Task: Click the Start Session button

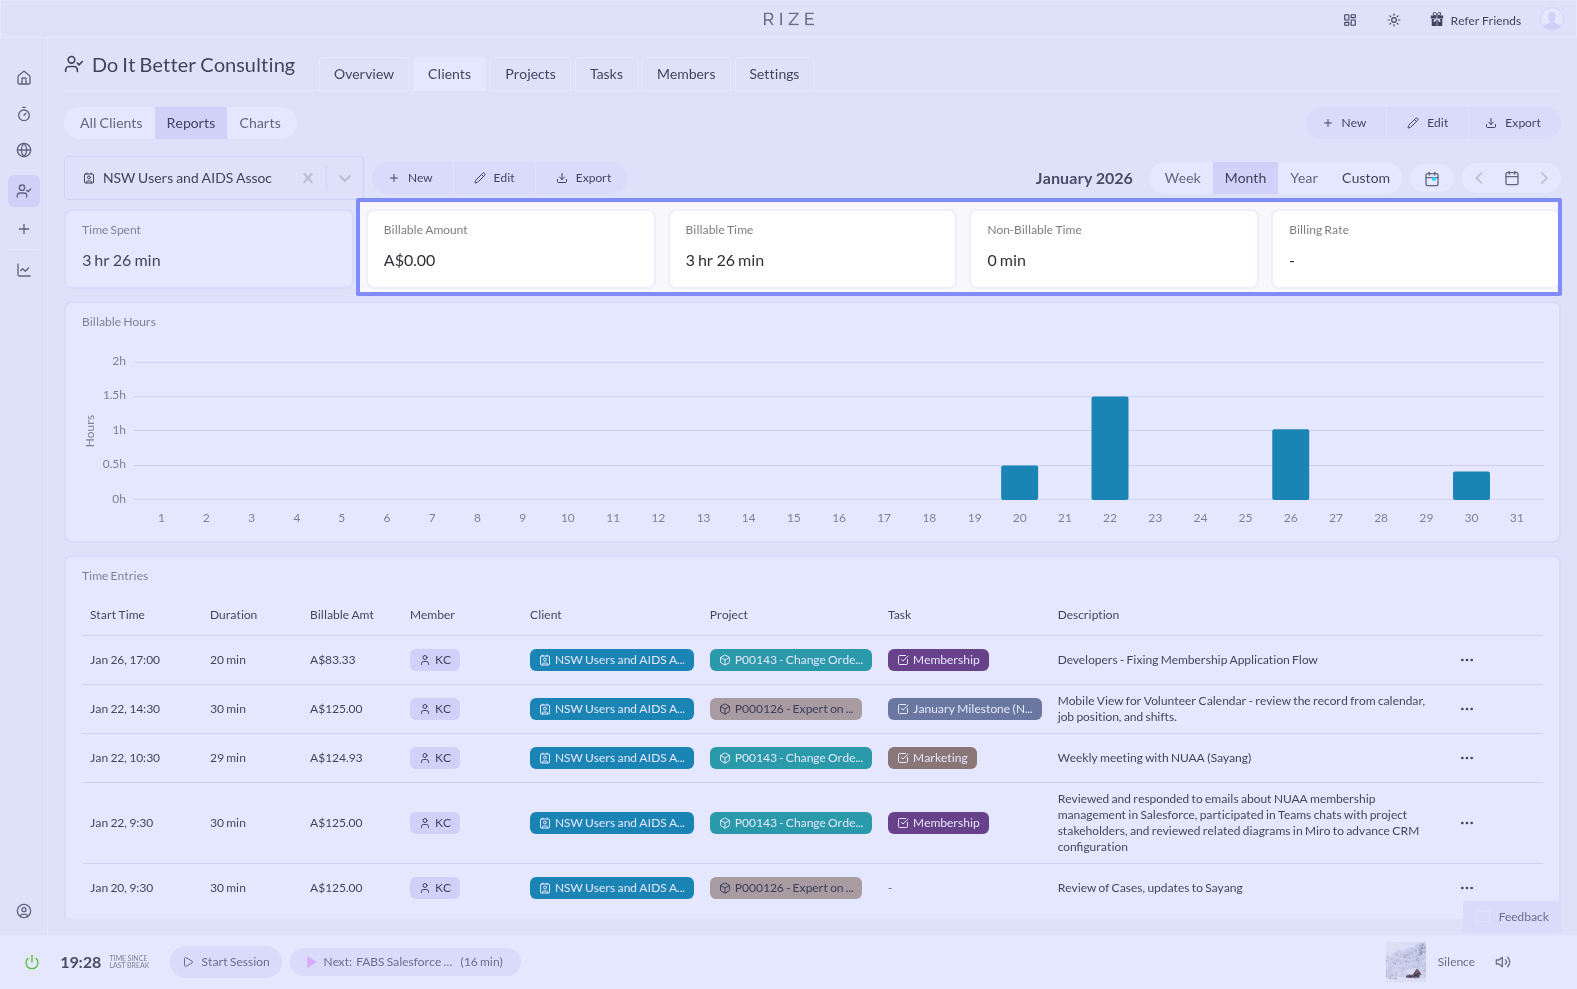Action: [226, 962]
